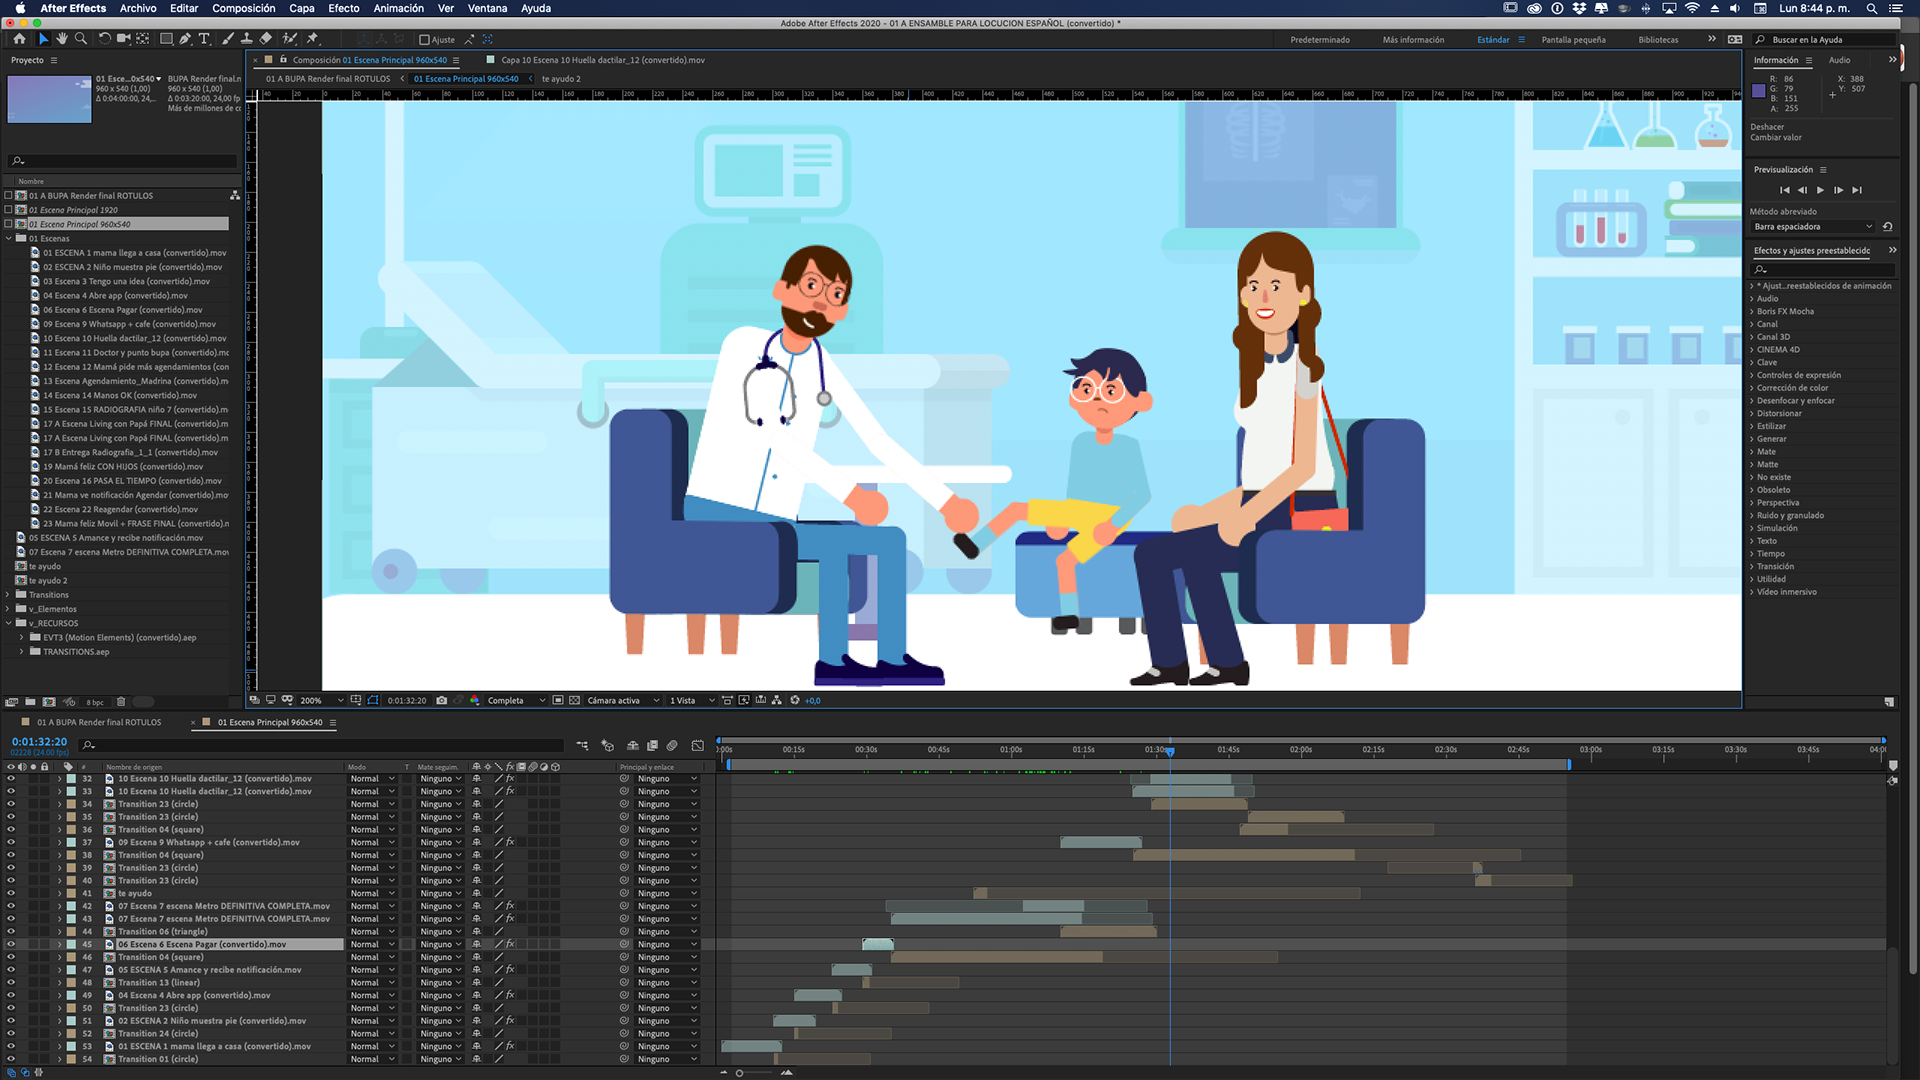Select the Pen tool
The image size is (1920, 1080).
tap(185, 39)
